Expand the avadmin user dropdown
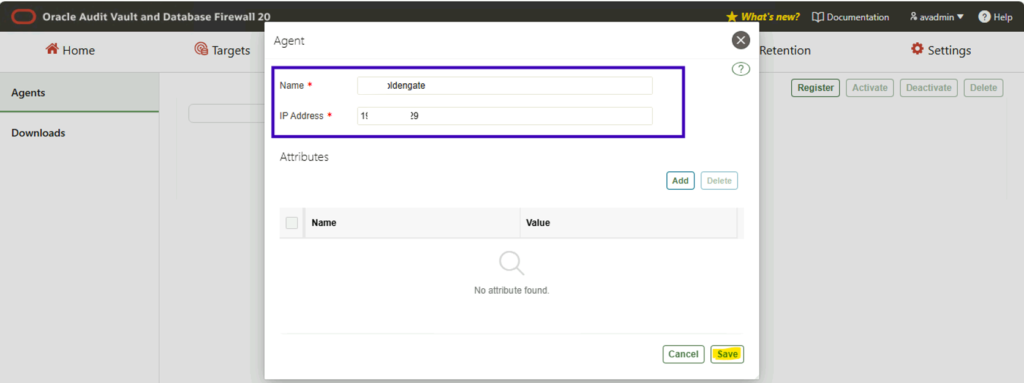The height and width of the screenshot is (383, 1024). click(x=936, y=17)
